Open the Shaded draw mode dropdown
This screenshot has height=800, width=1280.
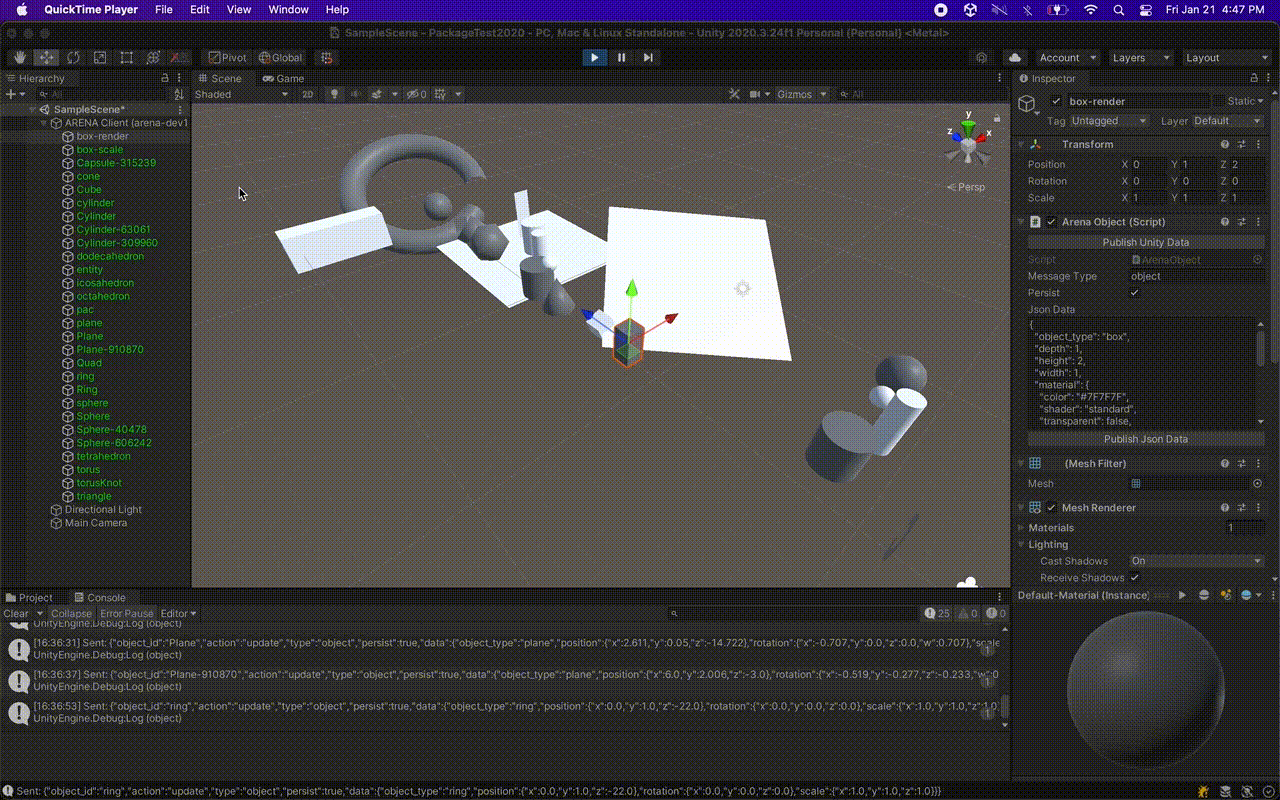[241, 94]
